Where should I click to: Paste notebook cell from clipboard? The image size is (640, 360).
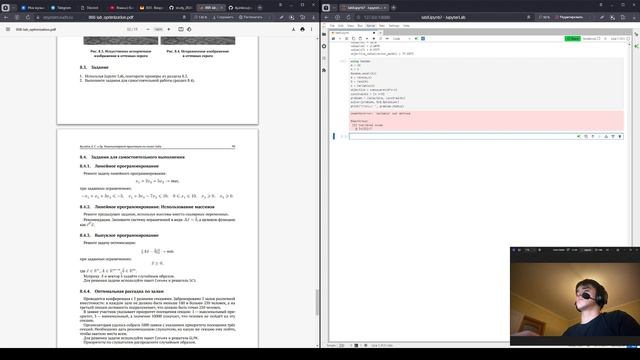point(360,39)
